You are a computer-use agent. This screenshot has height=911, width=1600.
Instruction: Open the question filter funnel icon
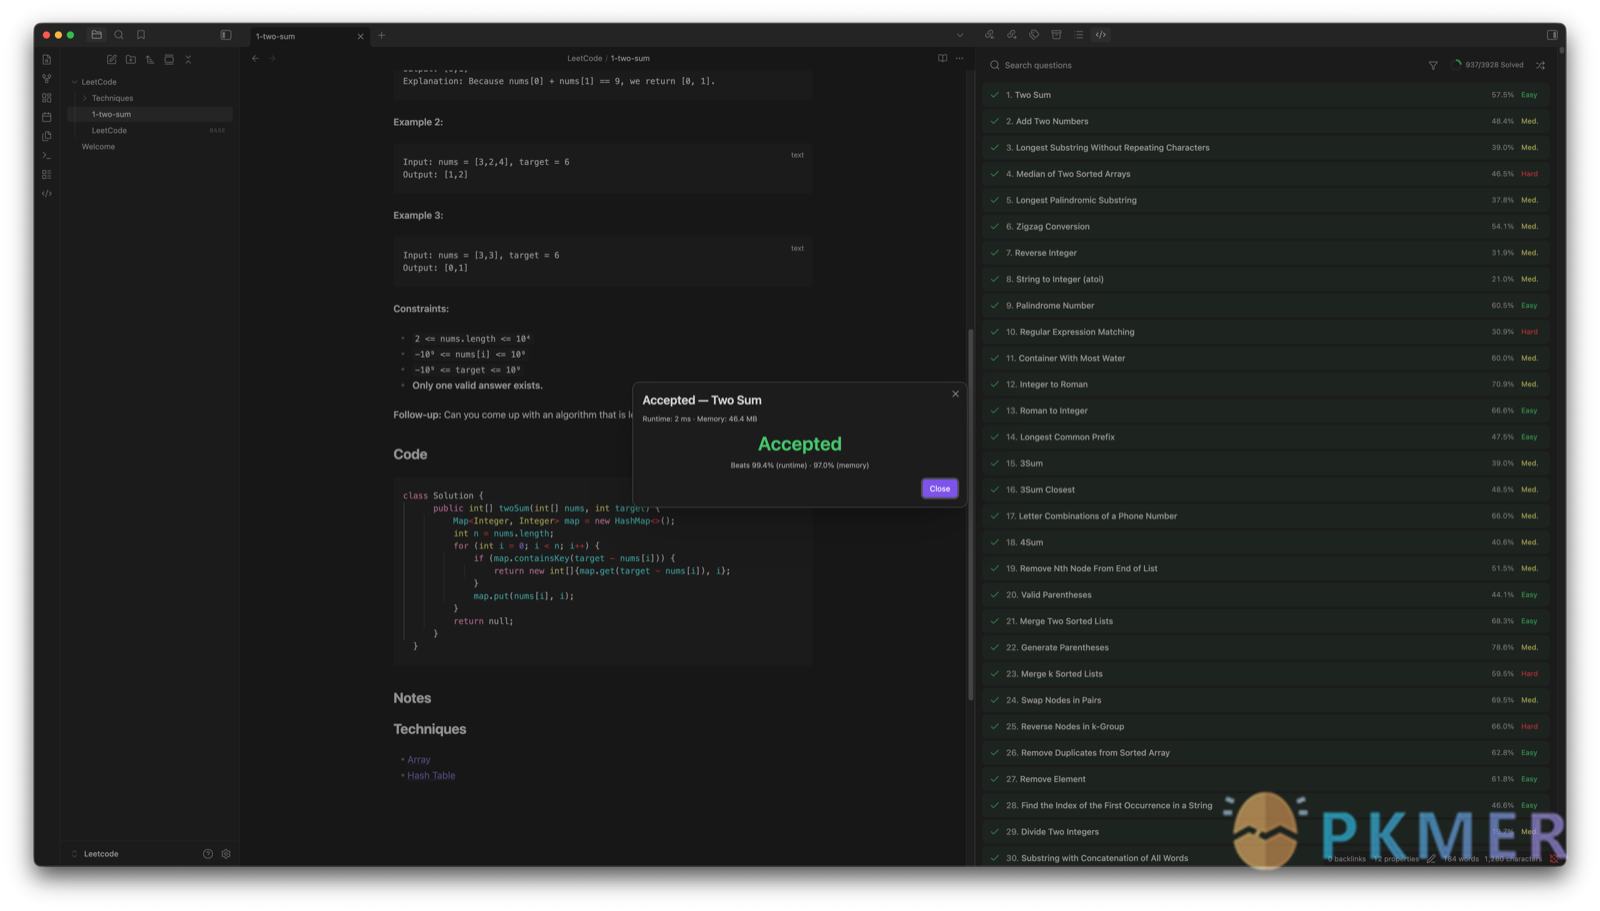1433,65
